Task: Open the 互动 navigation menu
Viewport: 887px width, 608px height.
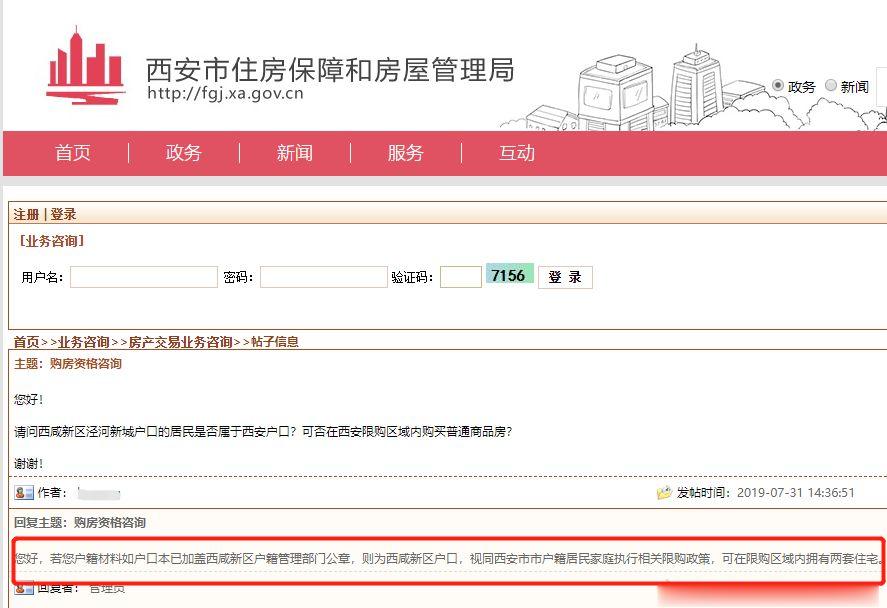Action: [516, 153]
